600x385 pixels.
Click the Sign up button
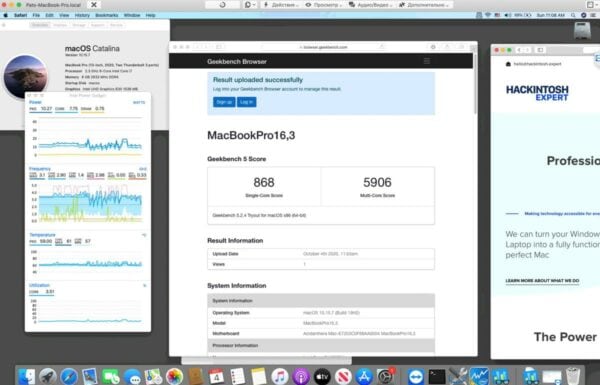tap(224, 102)
